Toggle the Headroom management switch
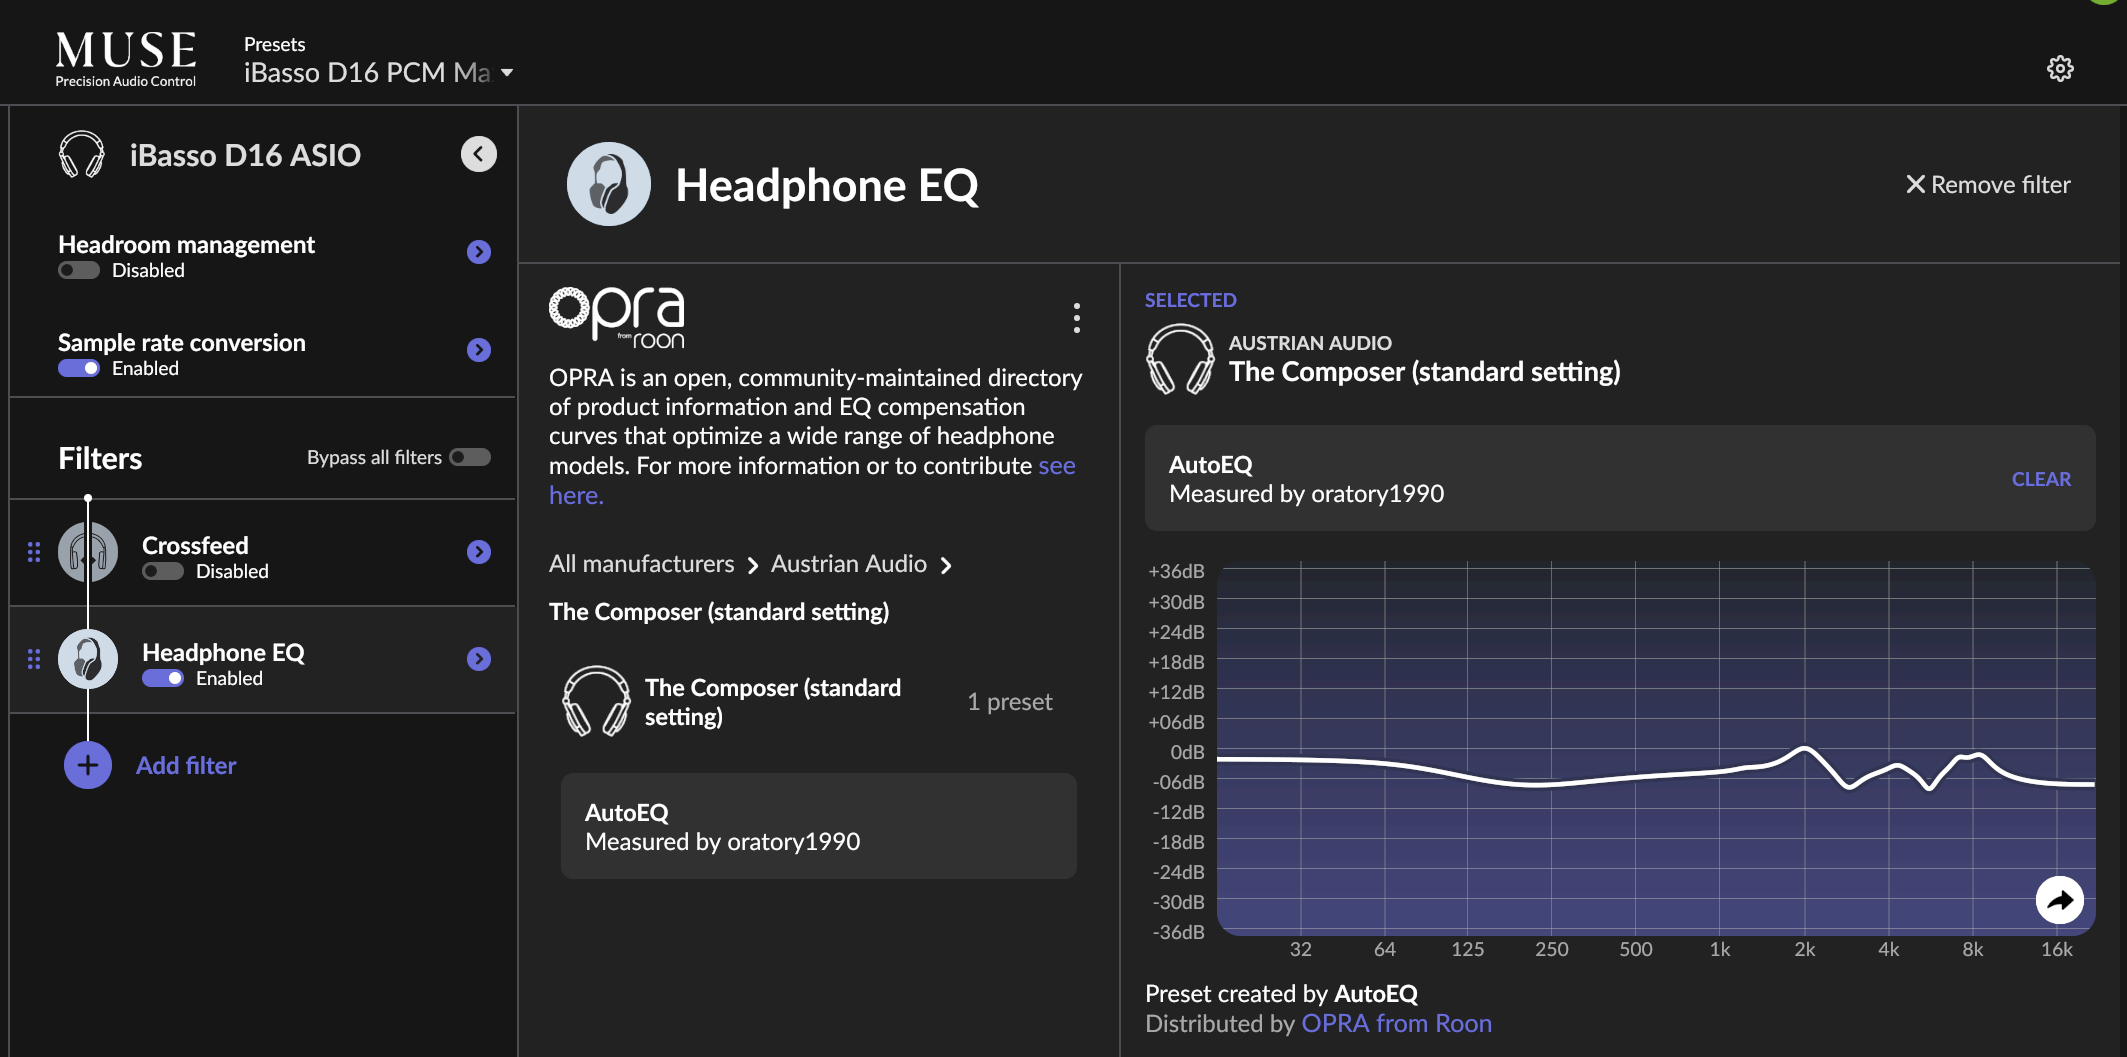The height and width of the screenshot is (1057, 2127). pyautogui.click(x=79, y=270)
